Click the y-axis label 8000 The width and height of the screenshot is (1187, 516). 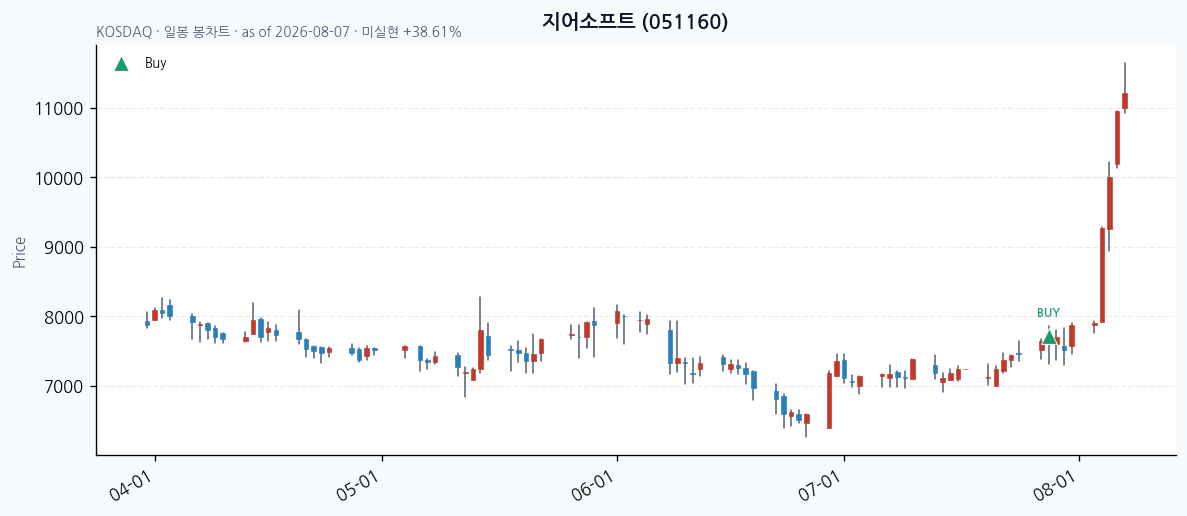click(x=63, y=317)
